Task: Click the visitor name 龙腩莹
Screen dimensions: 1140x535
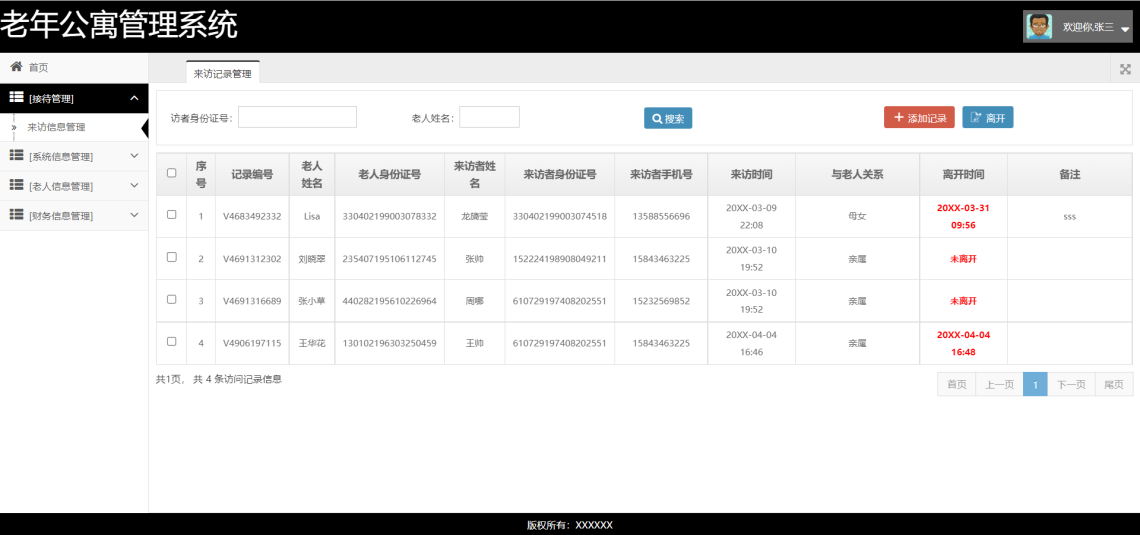Action: (475, 217)
